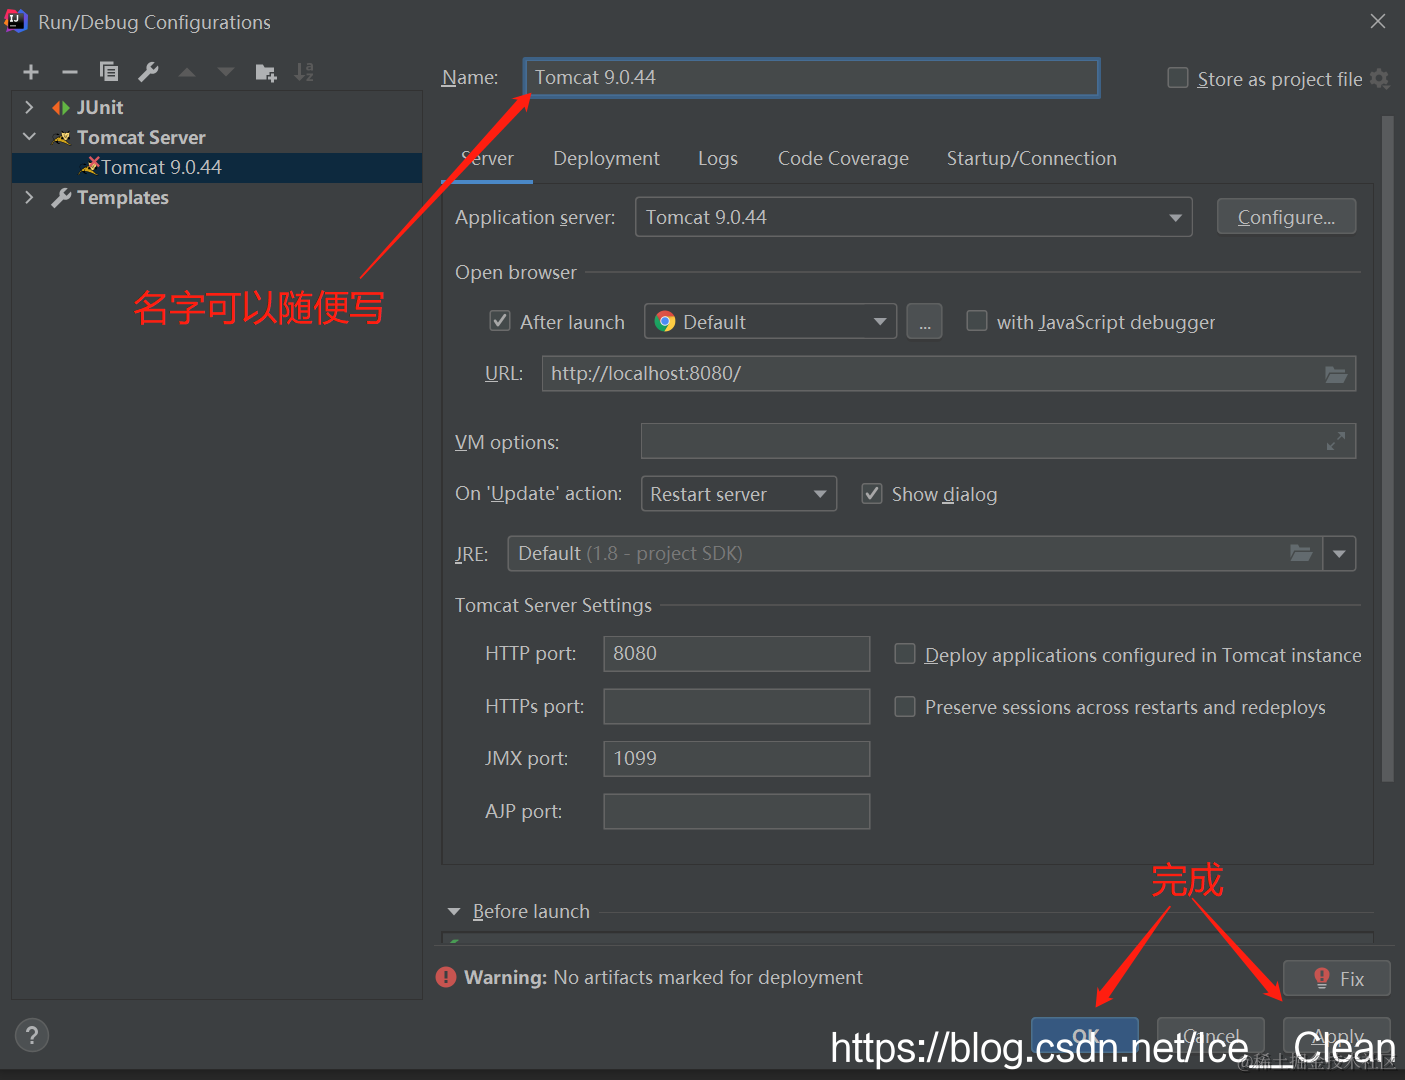Click the AJP port field

736,811
